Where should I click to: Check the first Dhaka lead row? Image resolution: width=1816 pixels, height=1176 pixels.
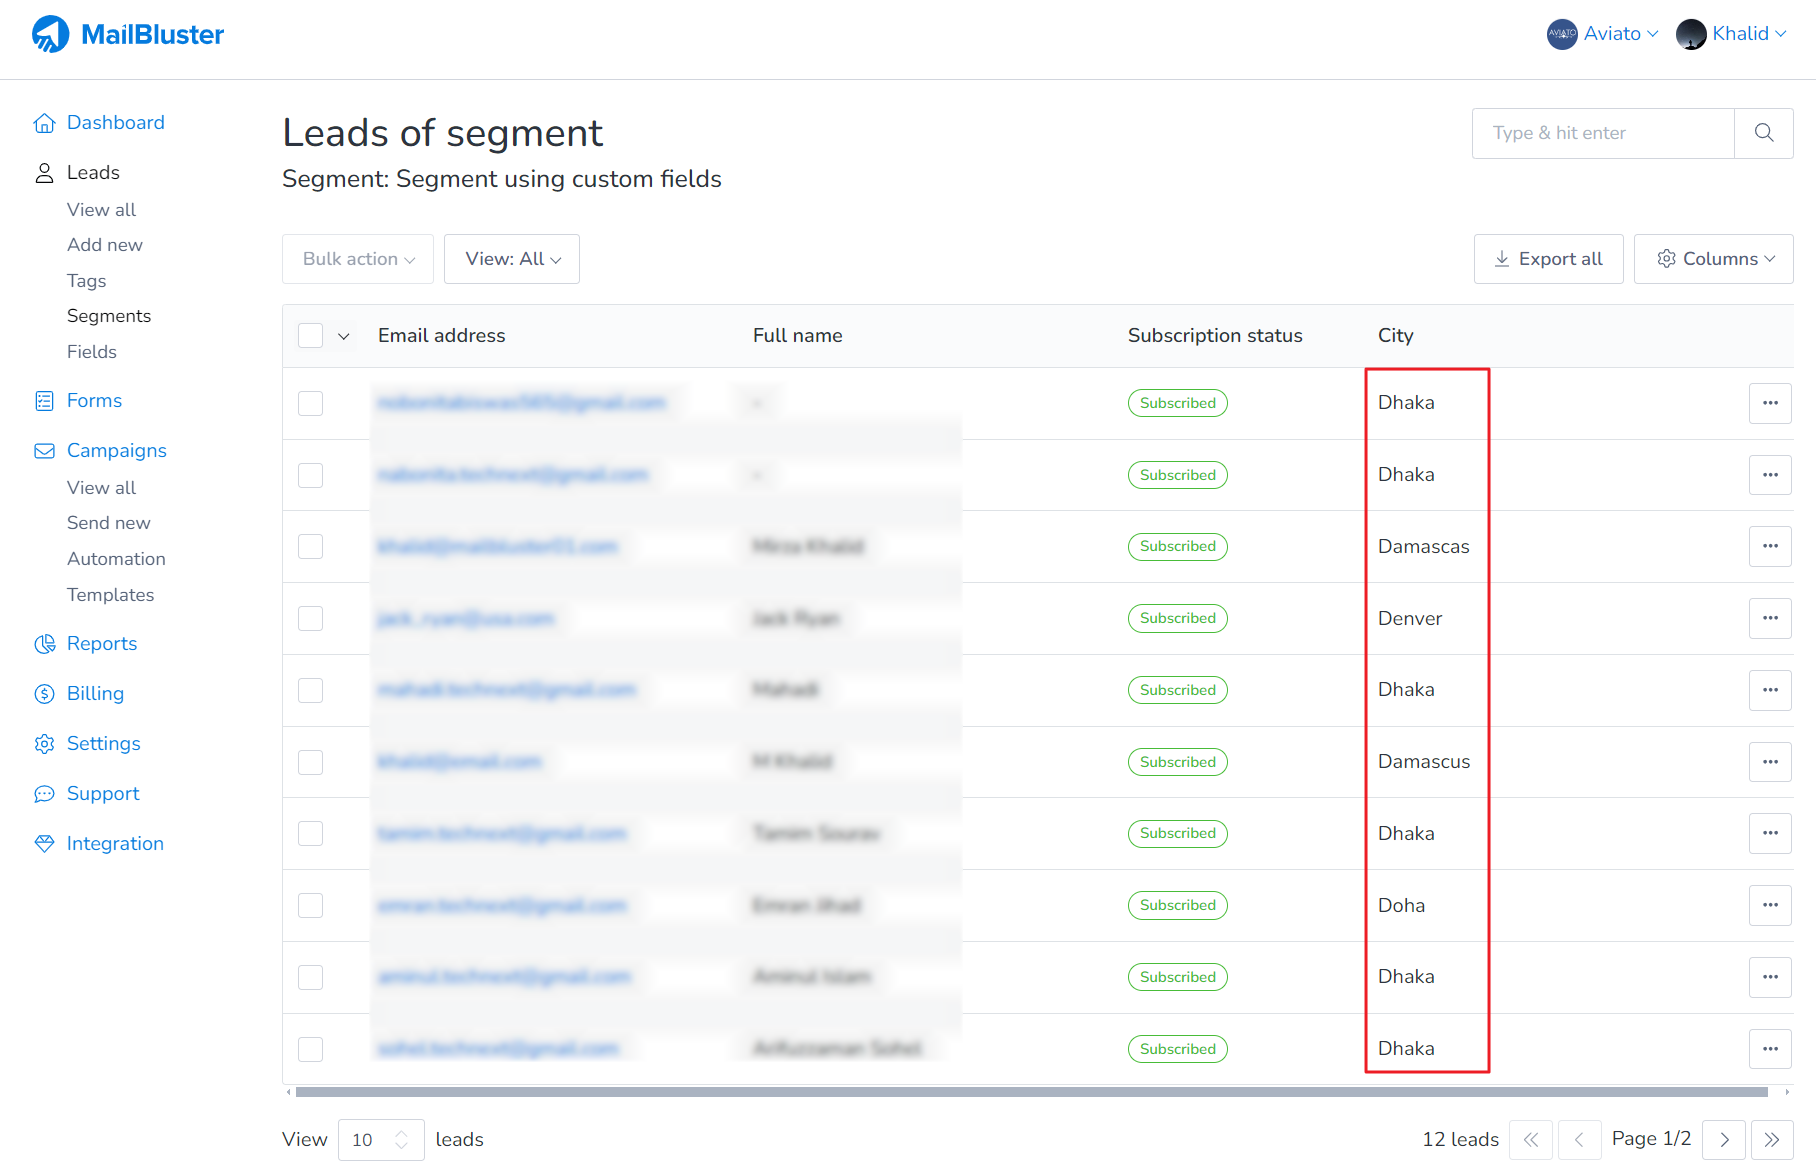(311, 403)
